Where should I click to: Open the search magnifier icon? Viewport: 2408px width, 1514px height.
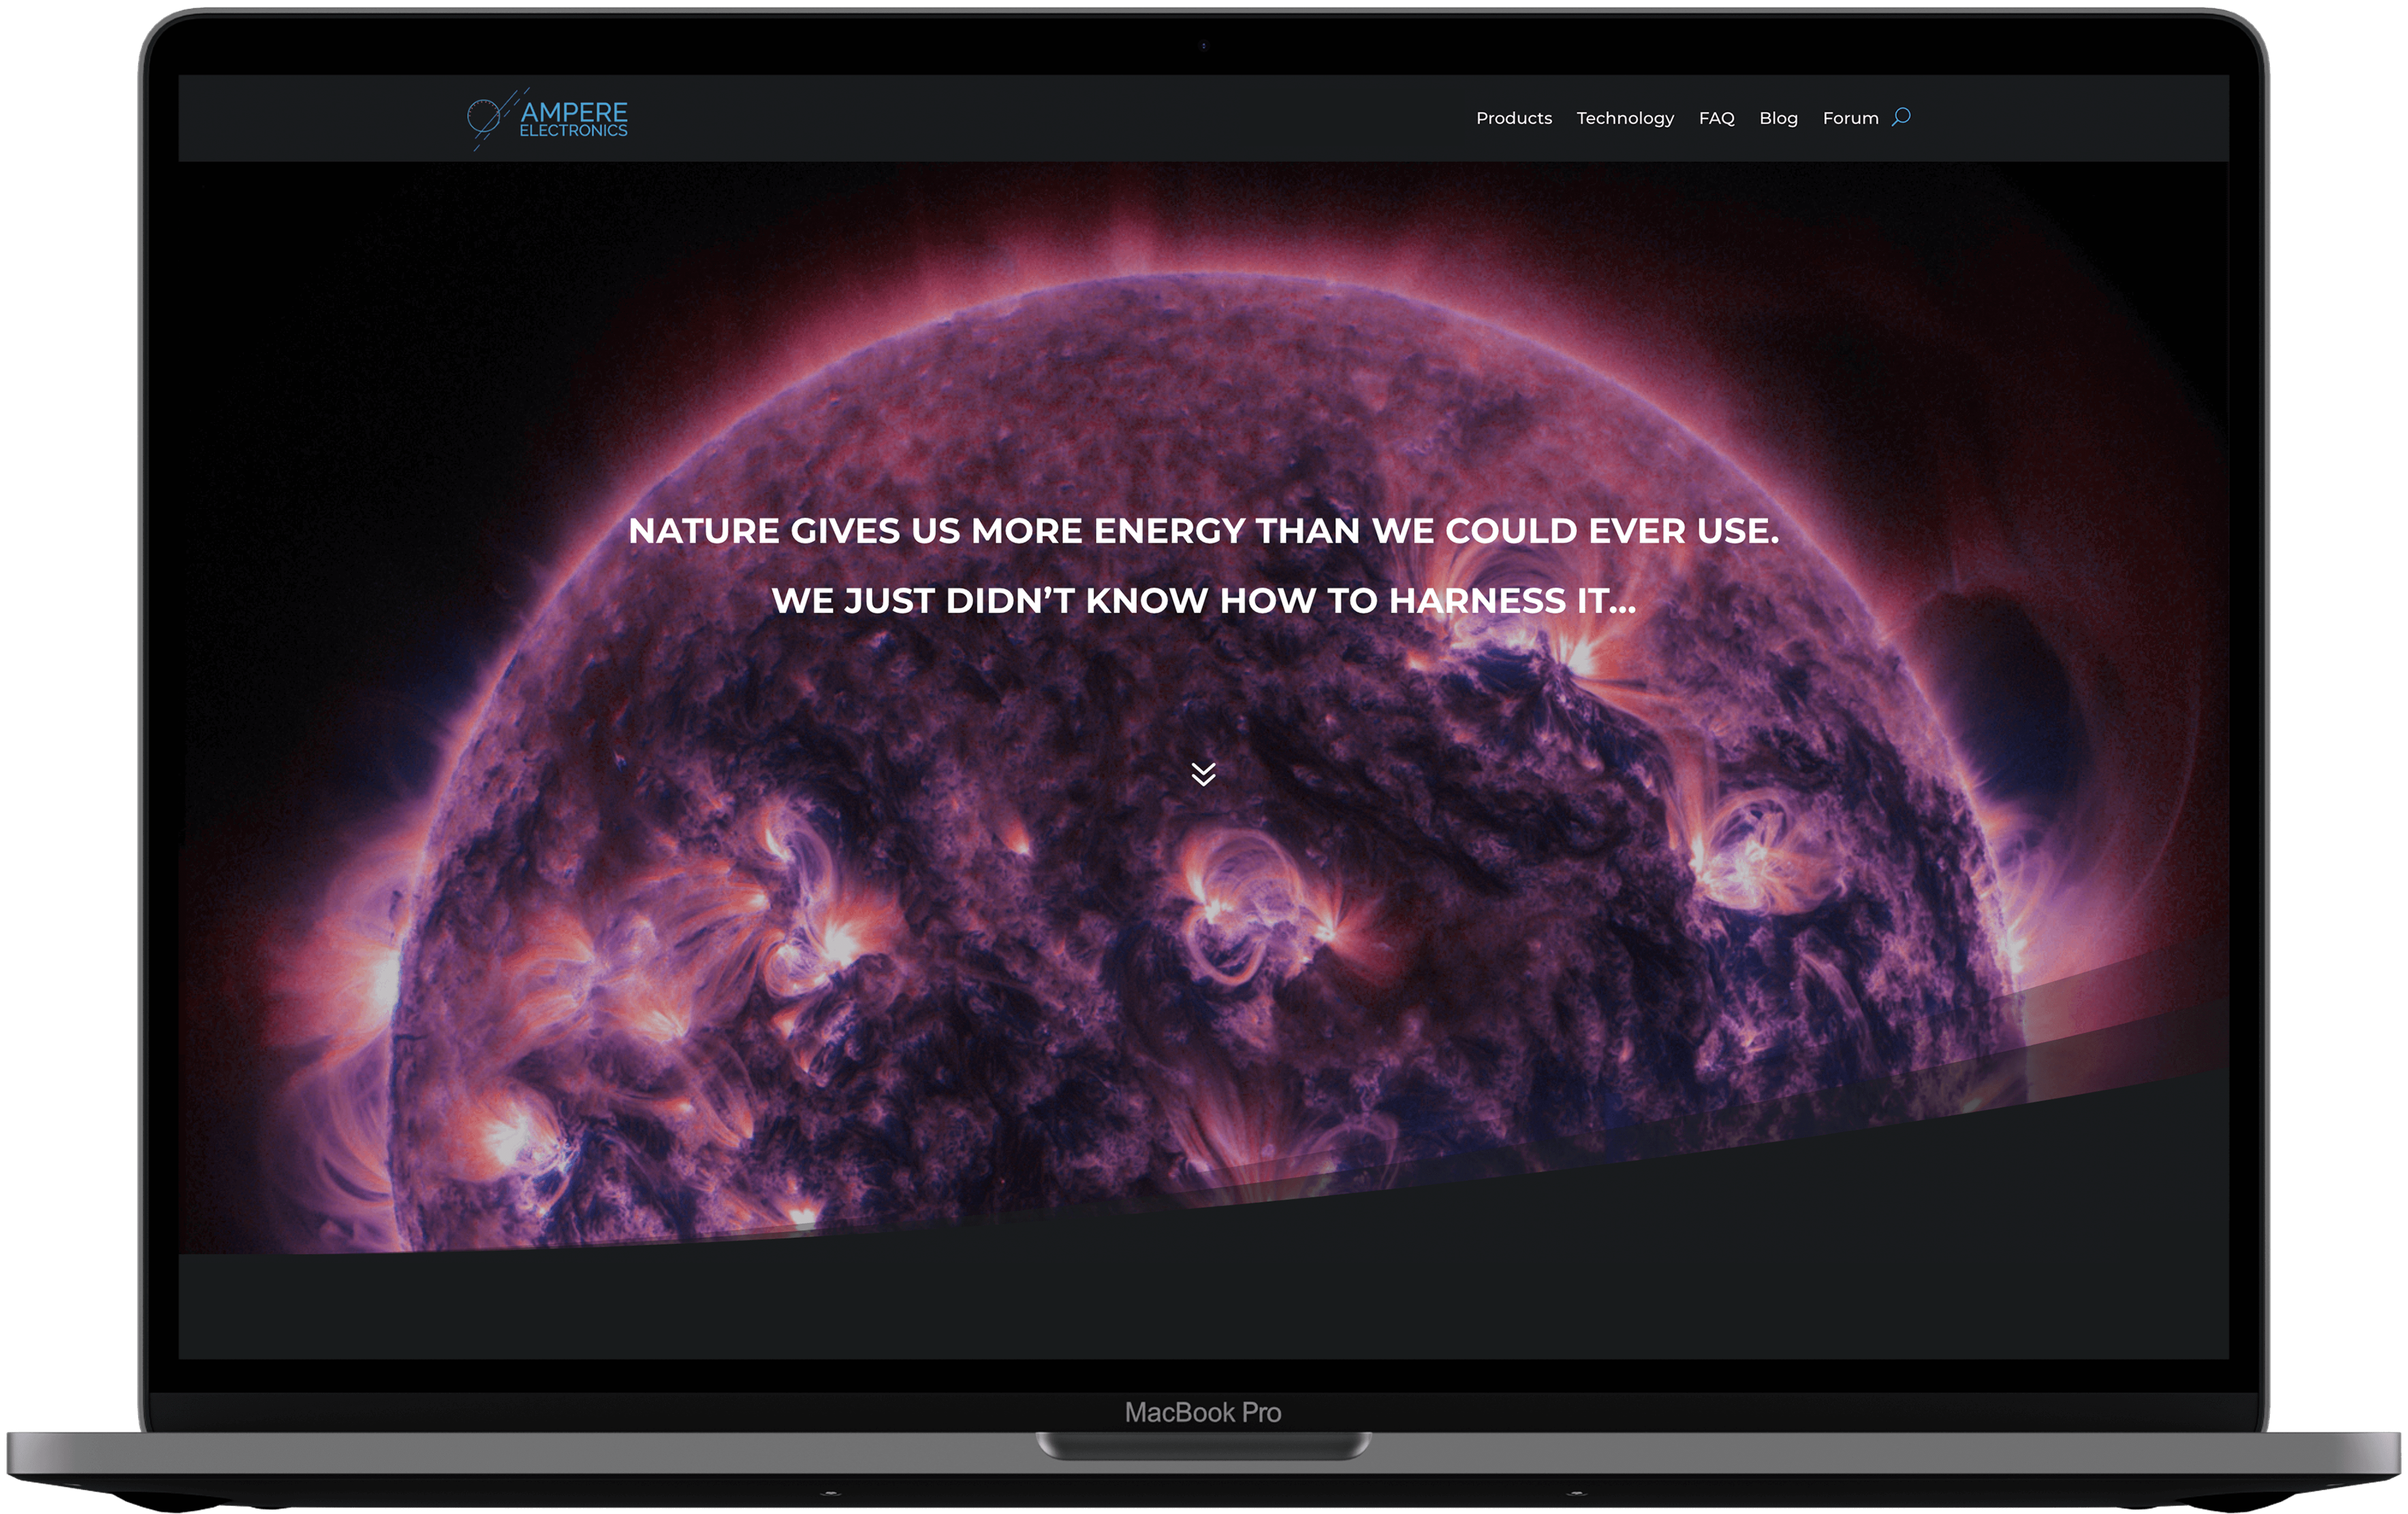click(1901, 117)
